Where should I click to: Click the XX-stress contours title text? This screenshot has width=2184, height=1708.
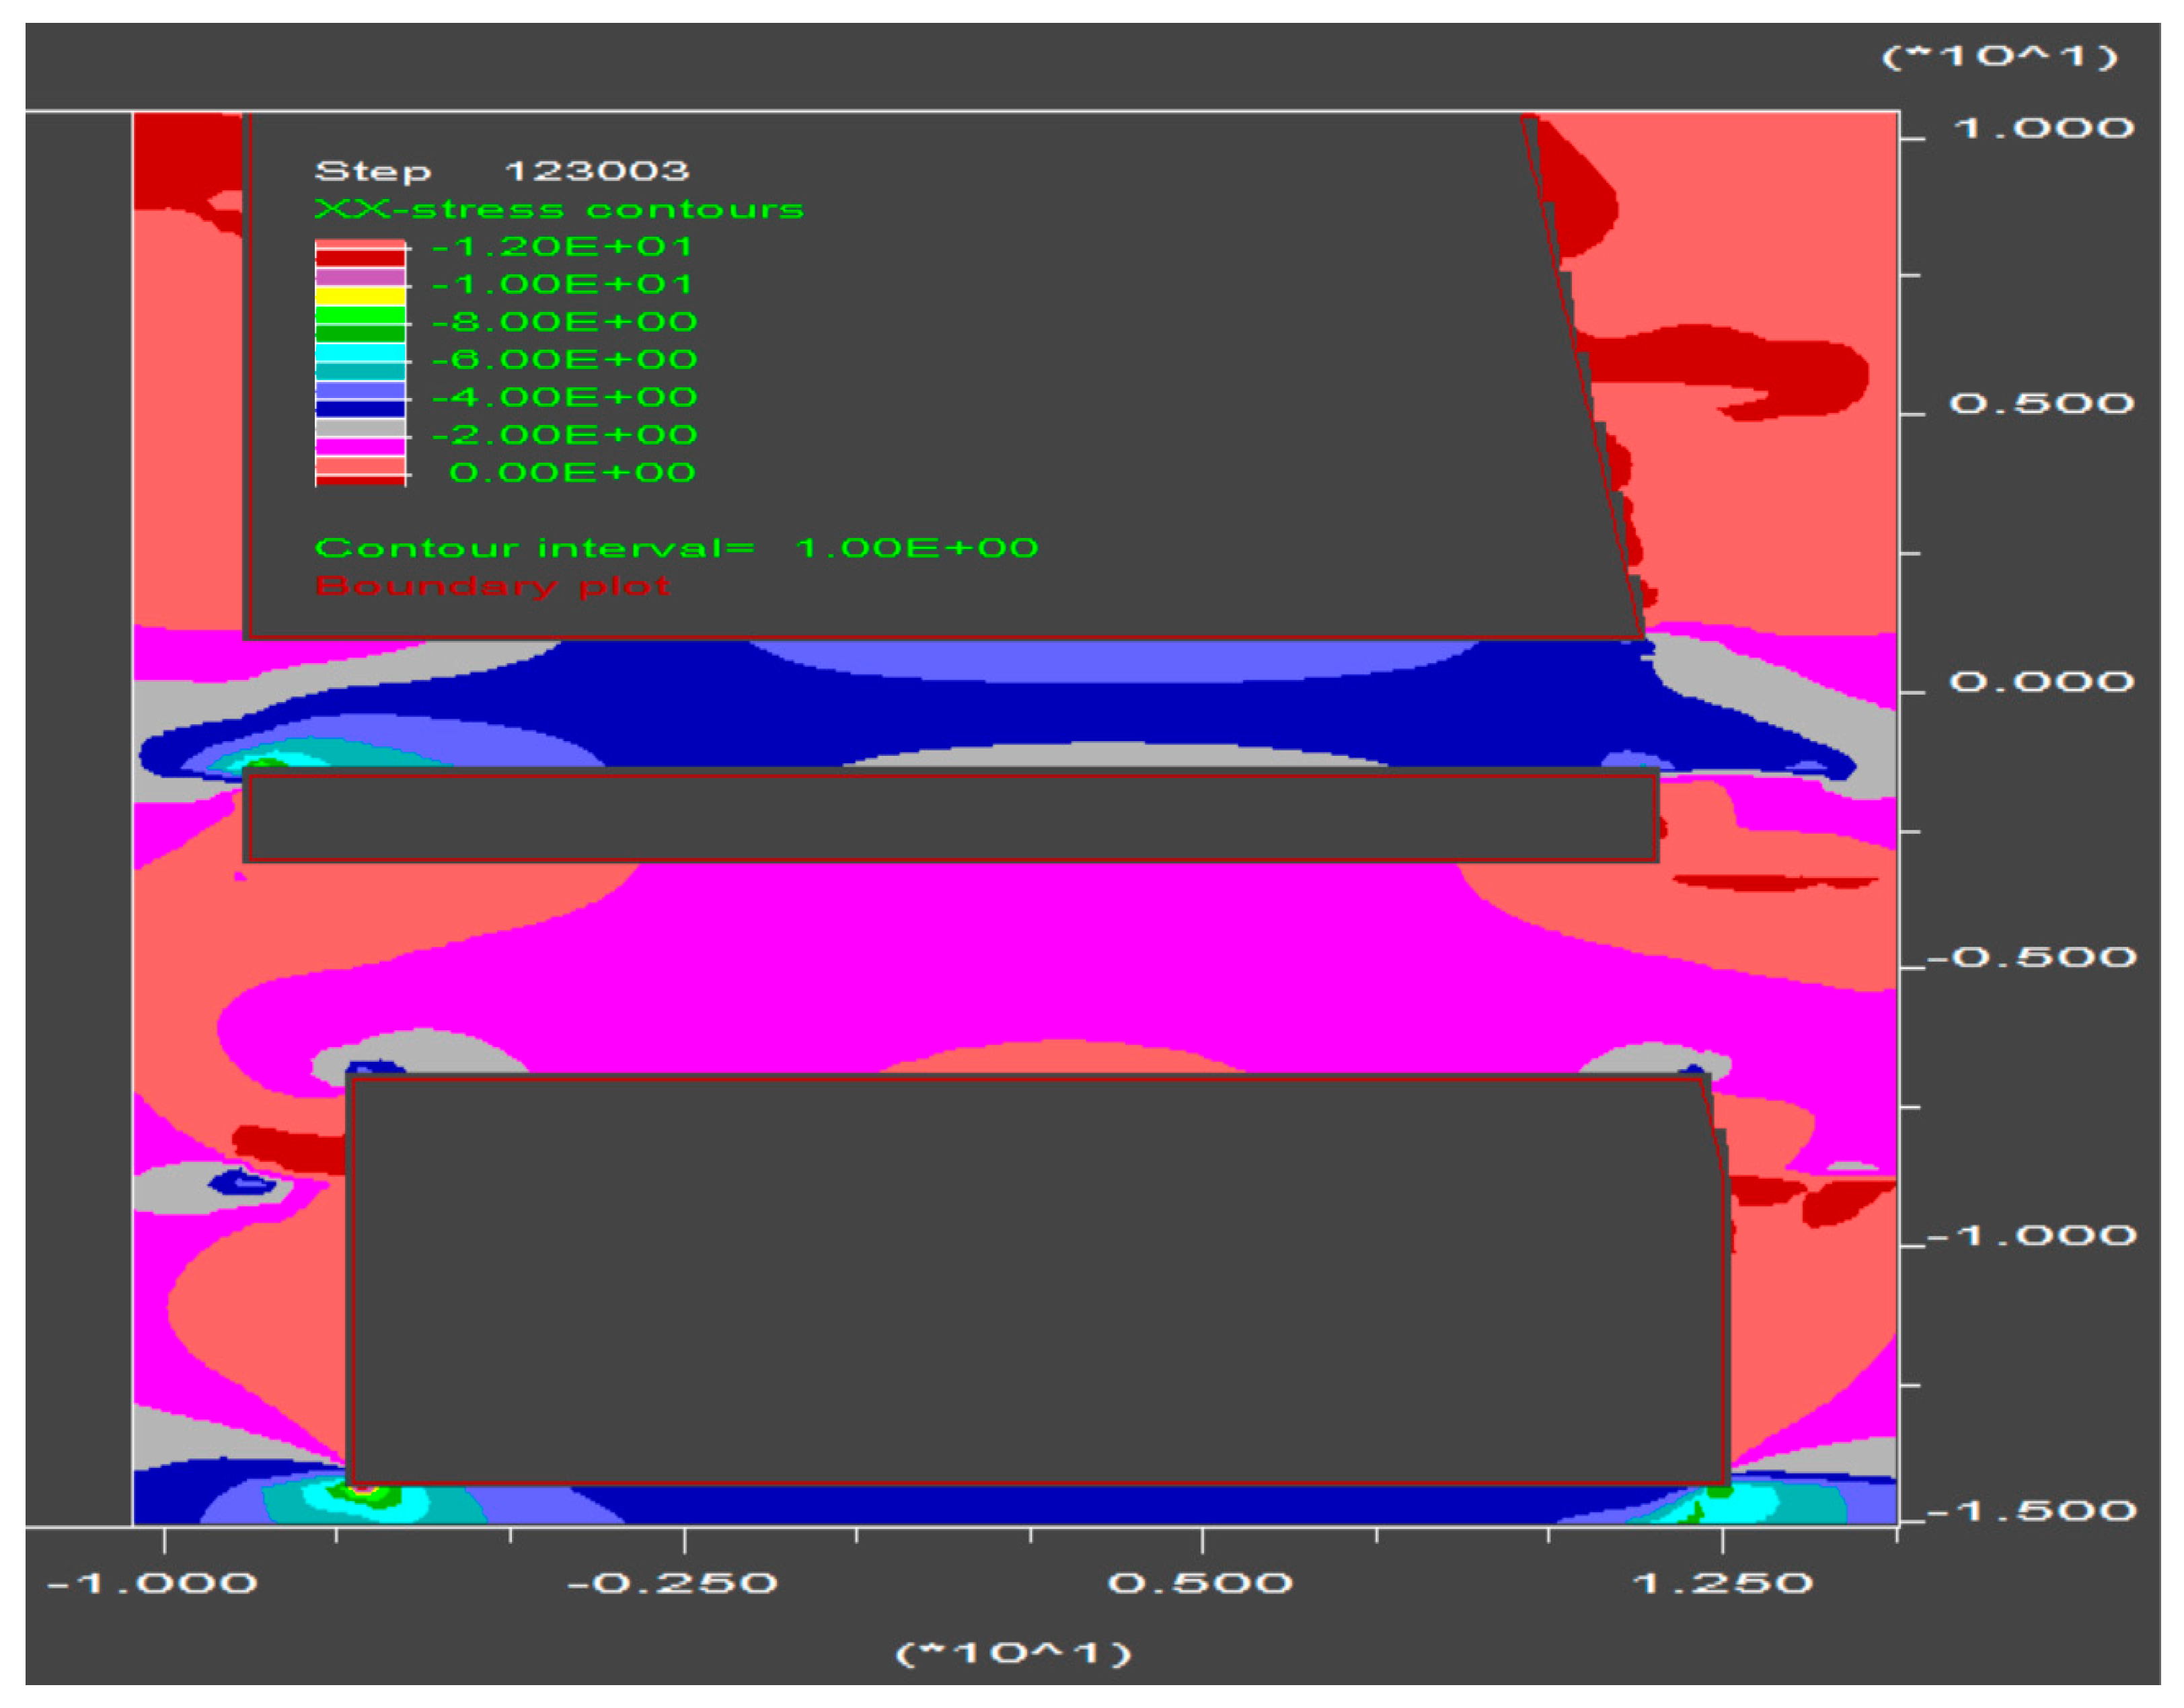click(560, 209)
